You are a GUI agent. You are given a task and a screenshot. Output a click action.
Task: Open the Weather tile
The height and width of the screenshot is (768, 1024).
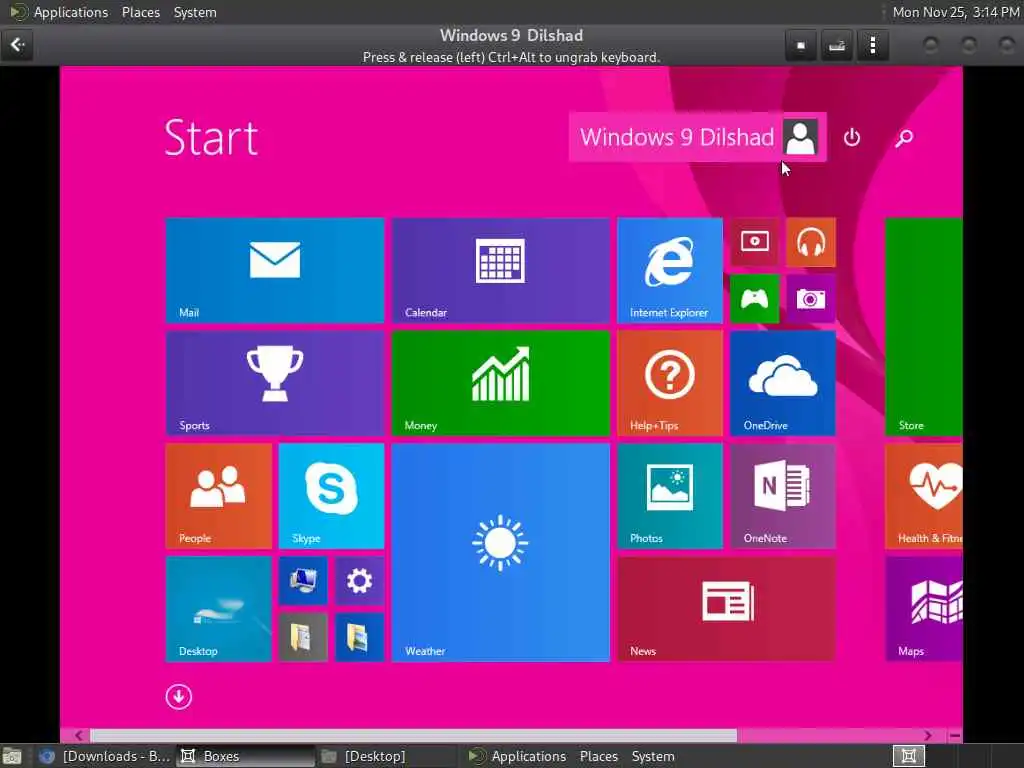[500, 552]
